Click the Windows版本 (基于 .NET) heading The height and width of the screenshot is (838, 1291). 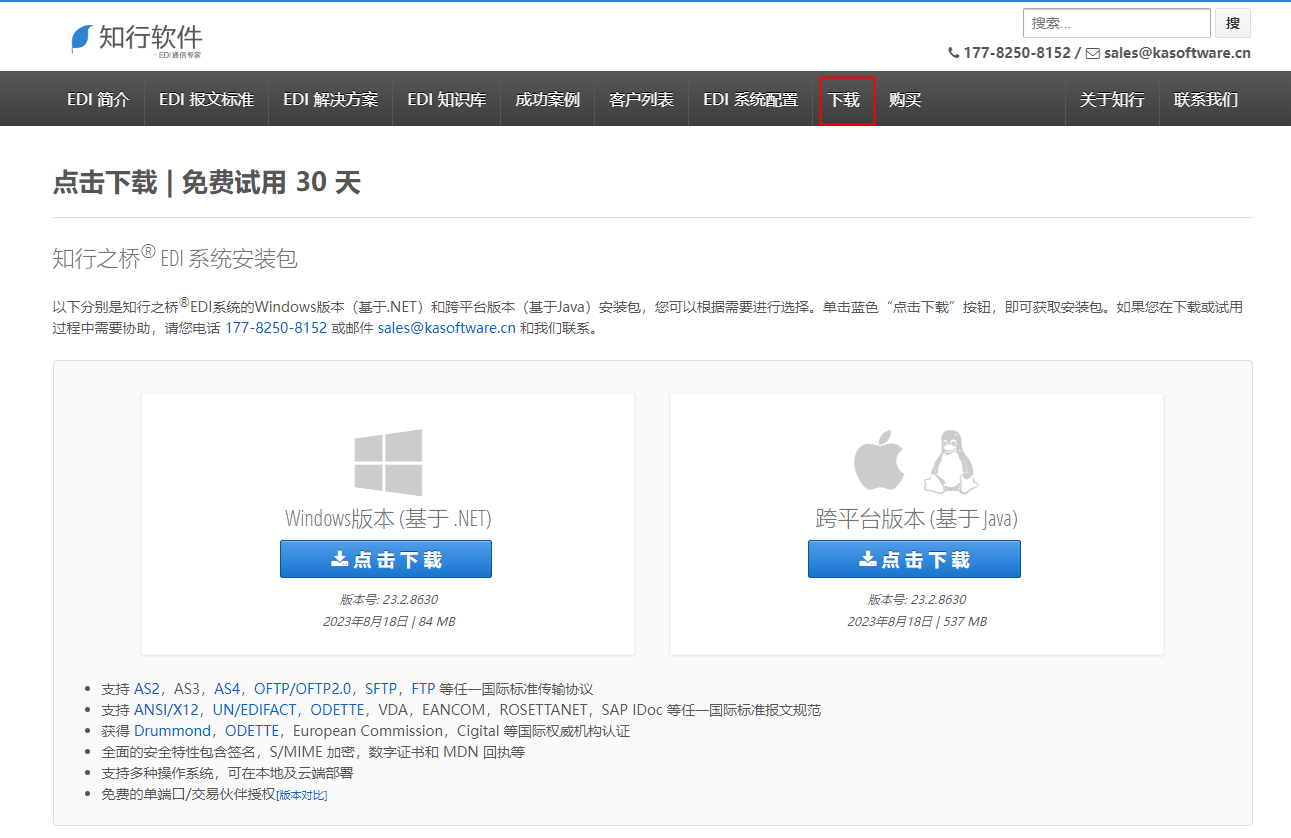388,518
